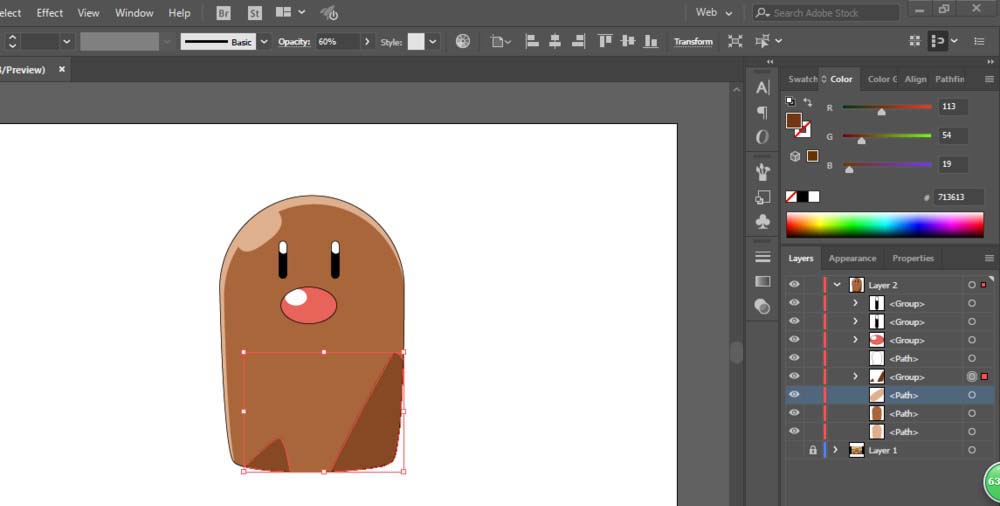Hide Layer 2 with its eye icon

coord(794,285)
